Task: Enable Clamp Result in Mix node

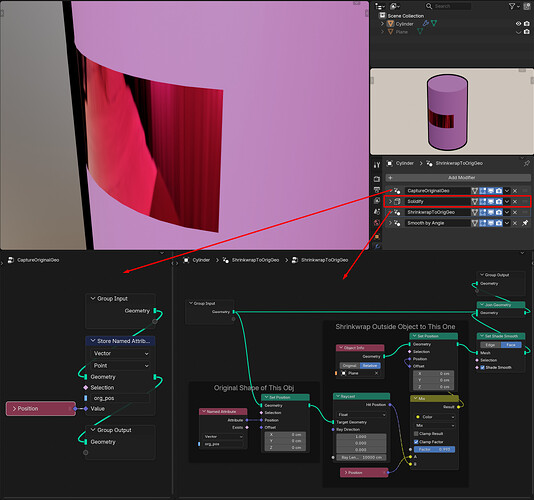Action: tap(416, 434)
